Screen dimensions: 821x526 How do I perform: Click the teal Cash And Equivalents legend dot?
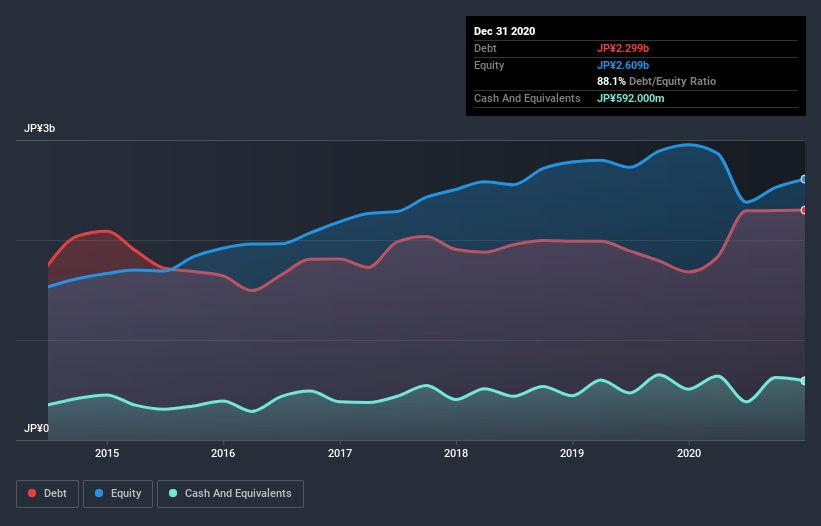coord(173,493)
